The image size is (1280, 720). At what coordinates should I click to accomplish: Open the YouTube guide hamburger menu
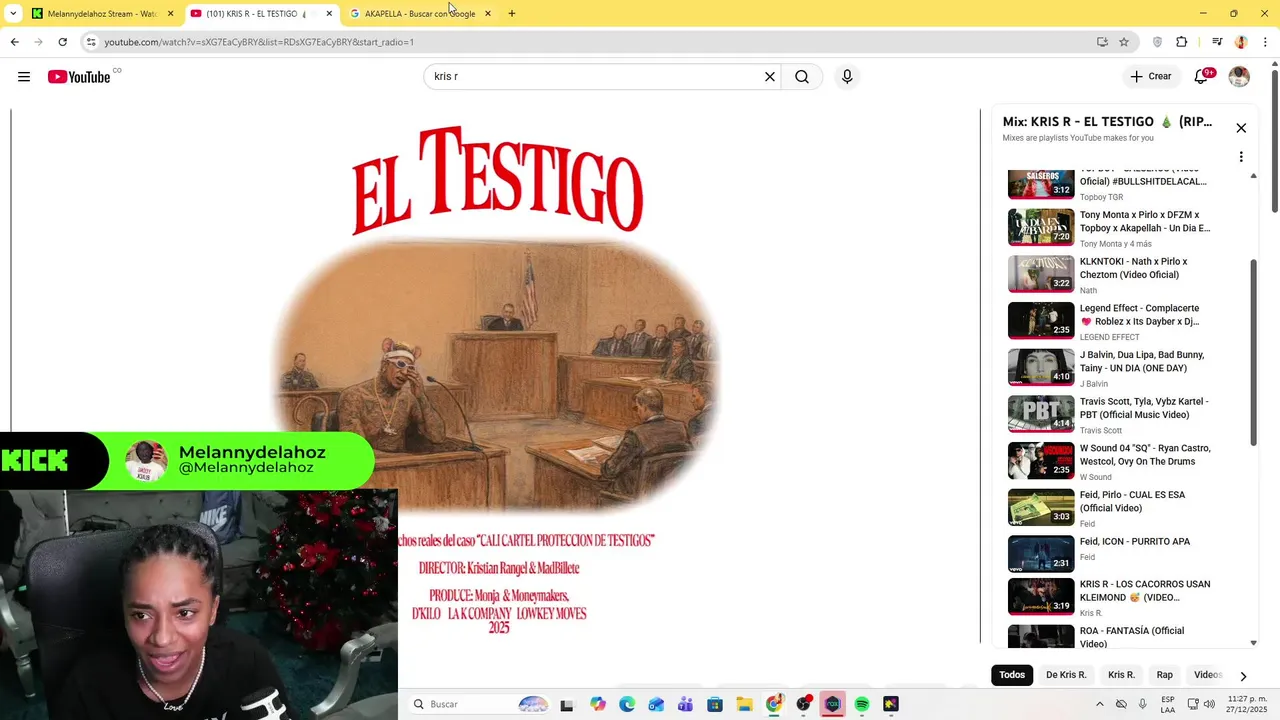pyautogui.click(x=24, y=77)
